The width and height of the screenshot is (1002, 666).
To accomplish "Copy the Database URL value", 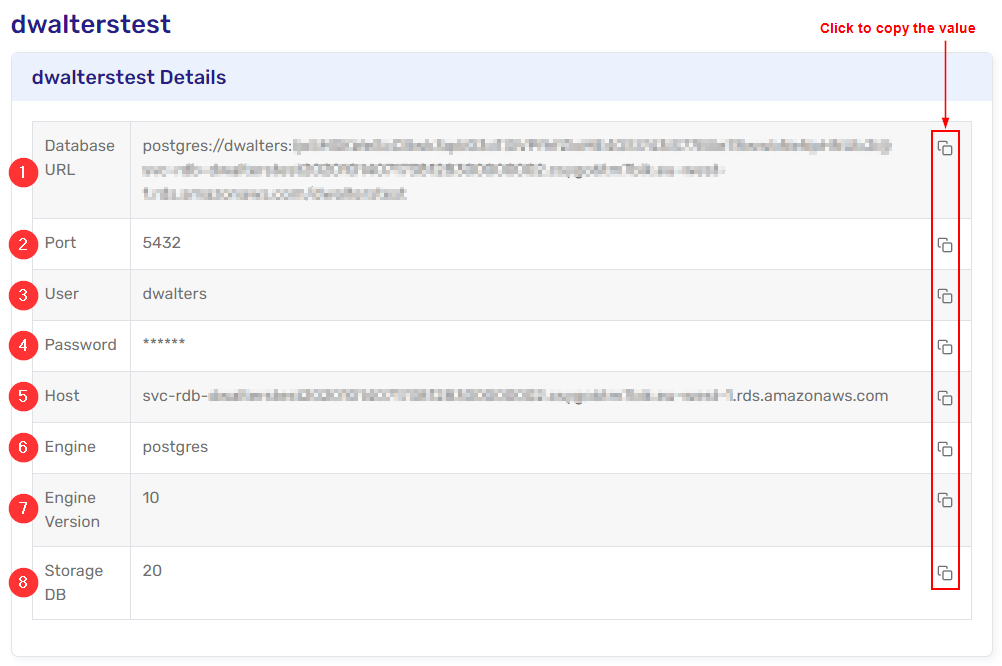I will [945, 148].
